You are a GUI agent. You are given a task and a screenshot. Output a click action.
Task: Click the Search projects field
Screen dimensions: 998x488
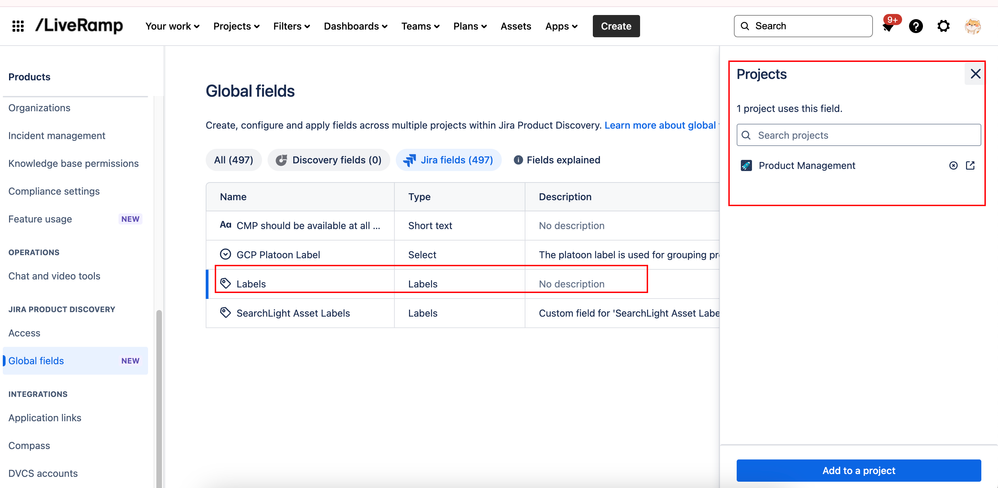pos(859,136)
